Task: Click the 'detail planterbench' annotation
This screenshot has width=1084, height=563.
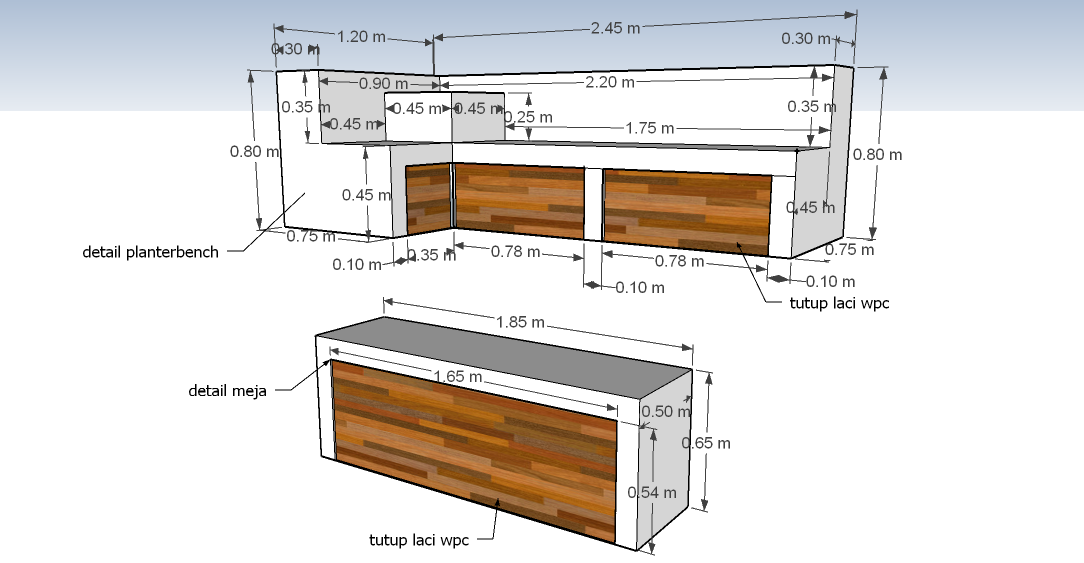Action: [x=150, y=252]
